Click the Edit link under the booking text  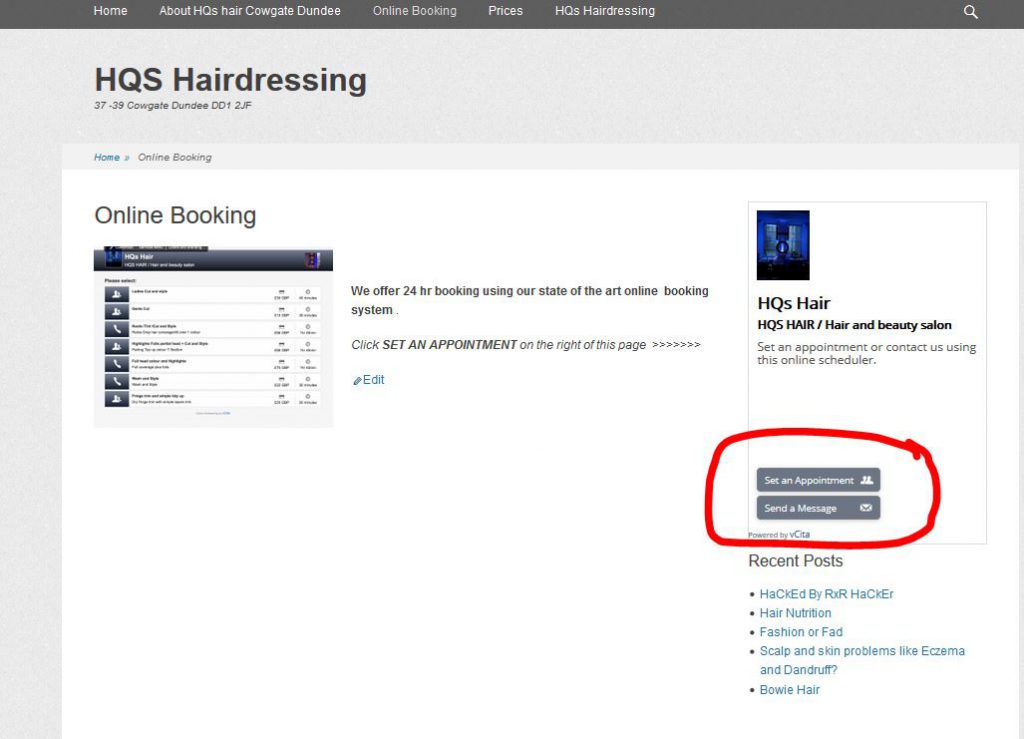(x=374, y=380)
